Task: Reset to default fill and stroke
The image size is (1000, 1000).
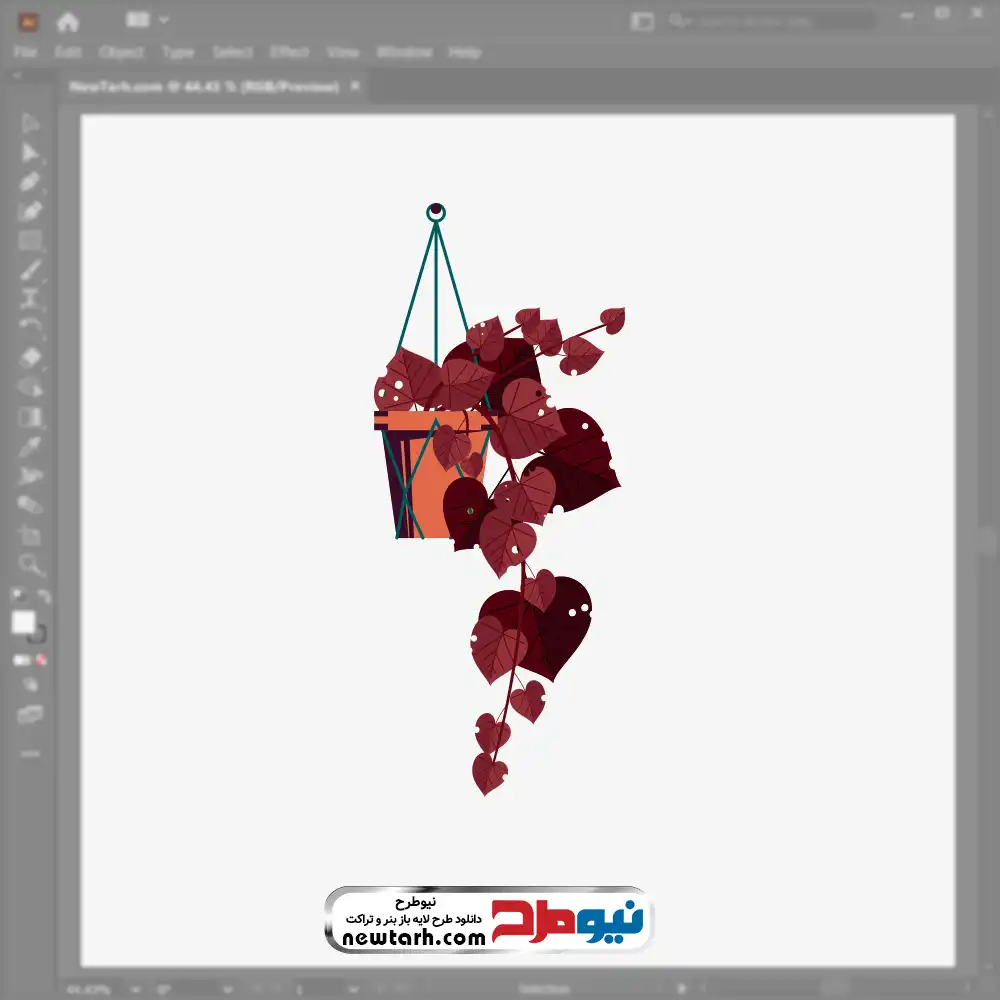Action: point(17,597)
